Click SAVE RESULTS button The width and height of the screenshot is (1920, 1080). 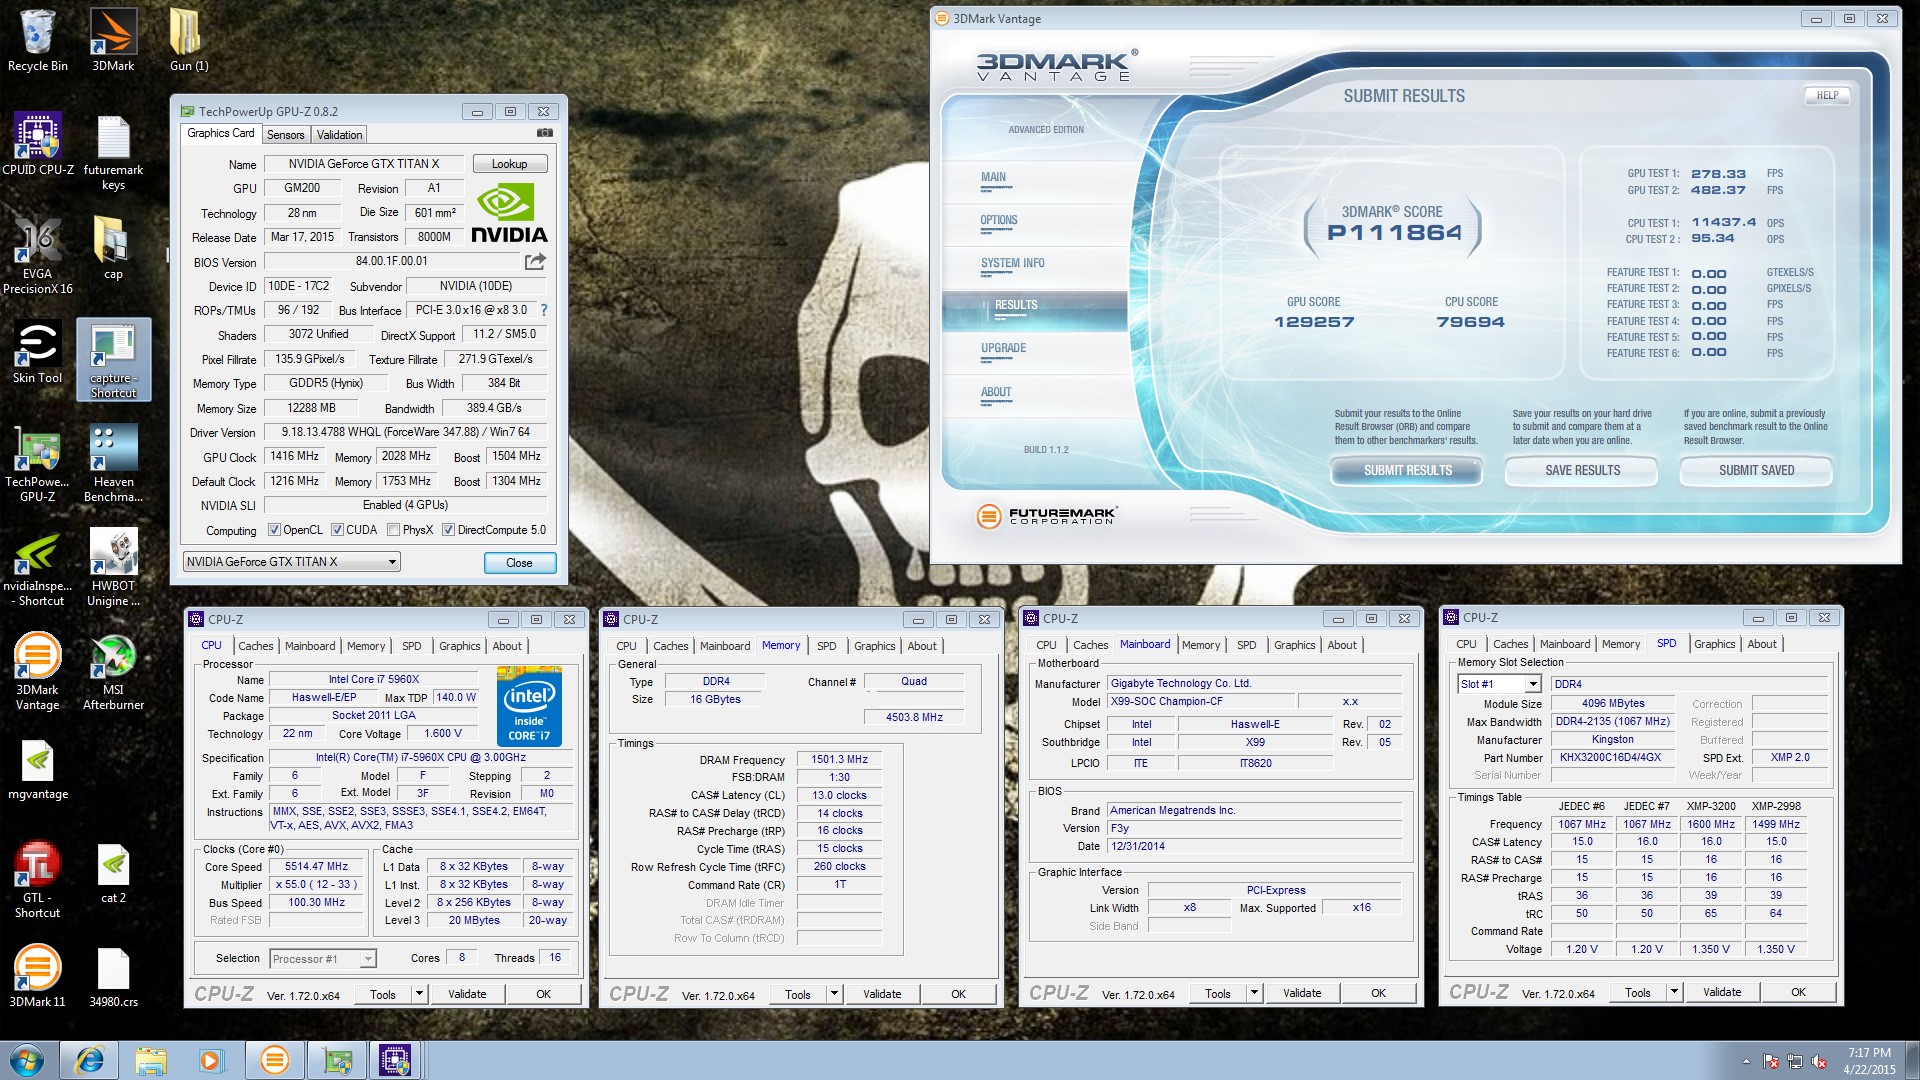click(1582, 470)
